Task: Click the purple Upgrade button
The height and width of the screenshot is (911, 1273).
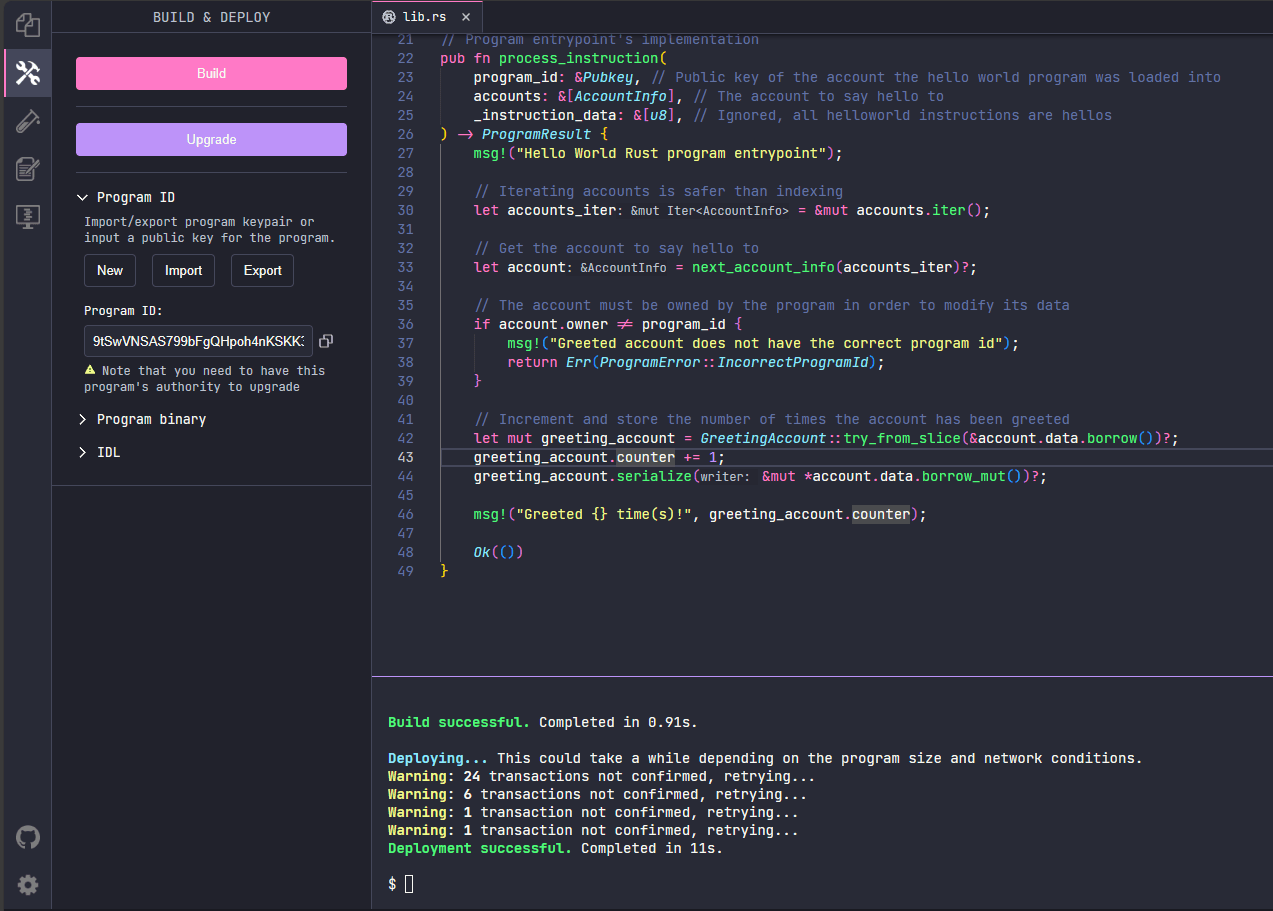Action: click(211, 139)
